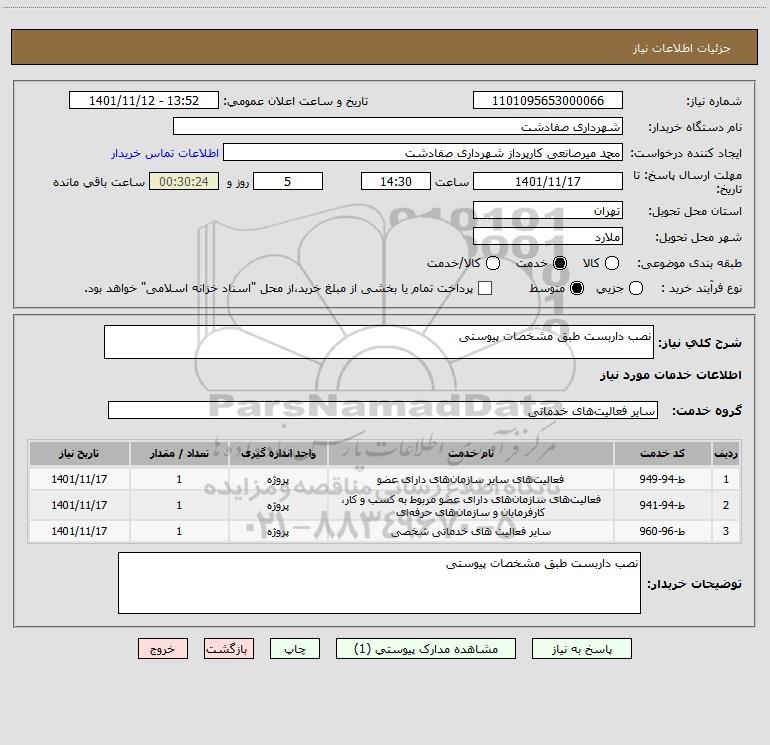Click the deadline date field 1401/11/17
Screen dimensions: 770x745
click(548, 181)
